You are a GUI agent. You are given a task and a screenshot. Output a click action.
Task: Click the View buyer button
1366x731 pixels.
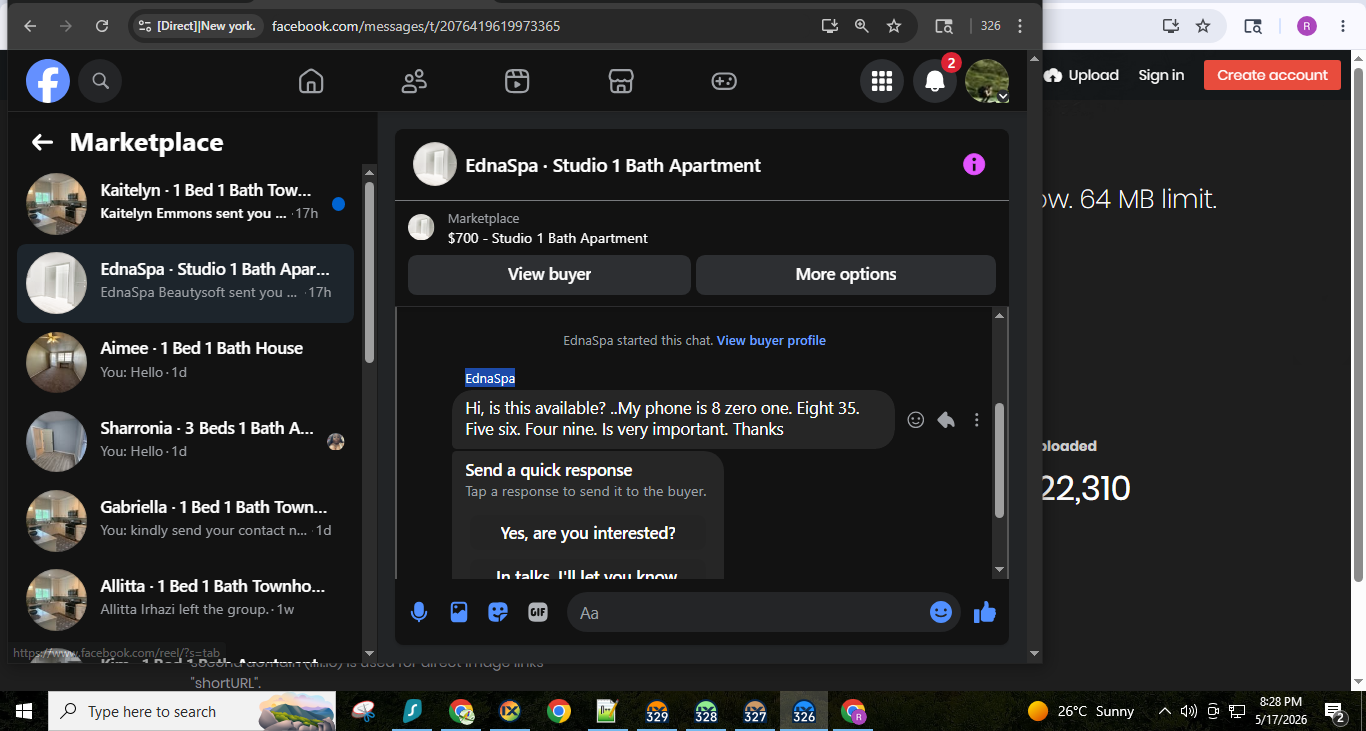coord(549,274)
